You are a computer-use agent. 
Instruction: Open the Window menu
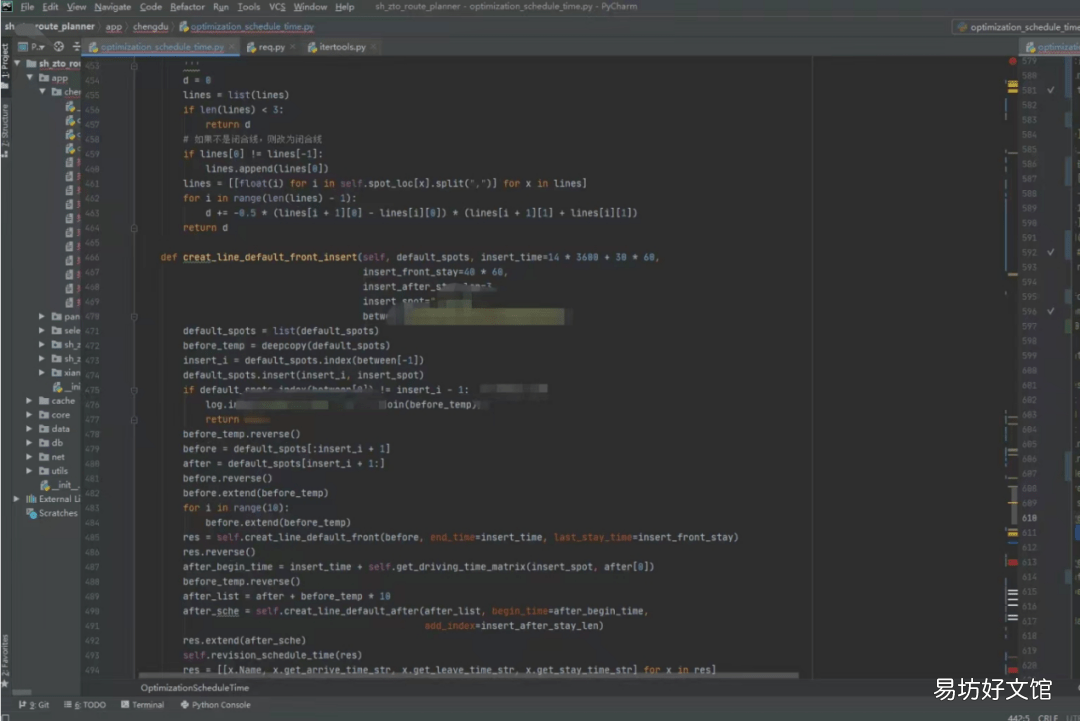click(x=310, y=7)
